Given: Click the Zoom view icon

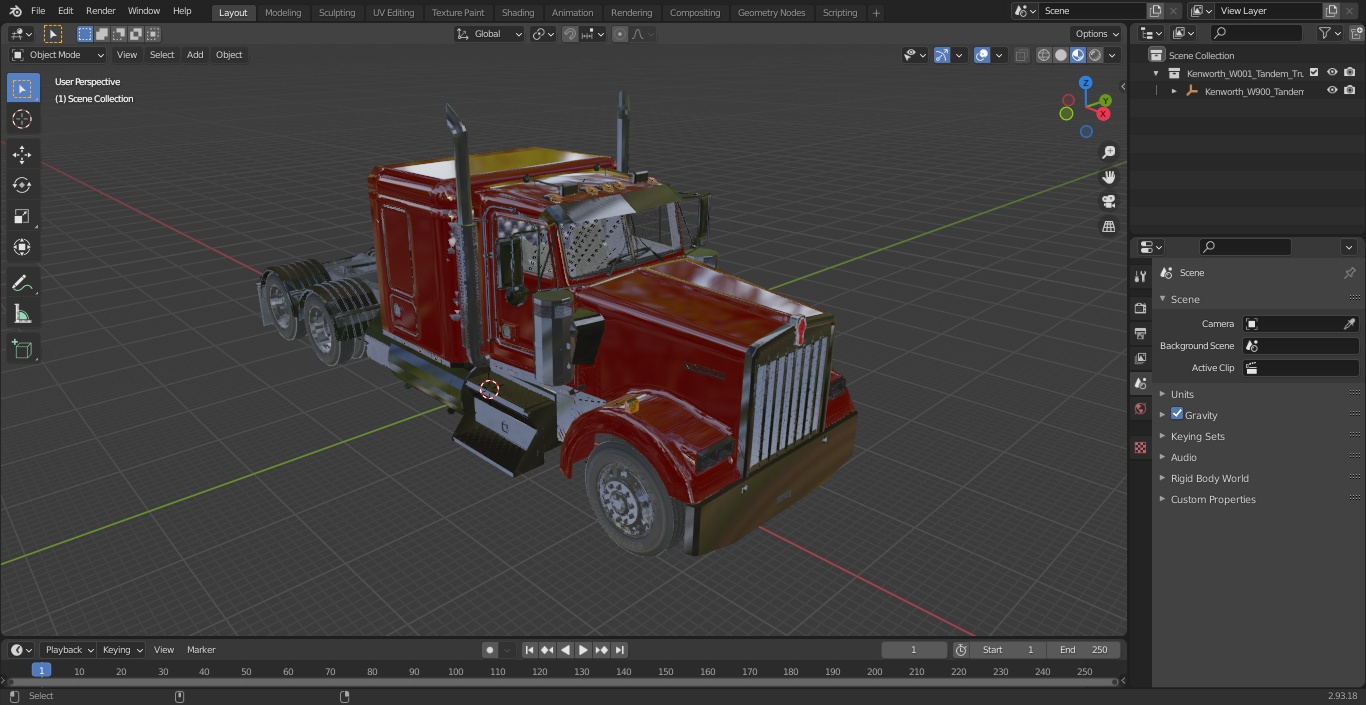Looking at the screenshot, I should point(1108,152).
